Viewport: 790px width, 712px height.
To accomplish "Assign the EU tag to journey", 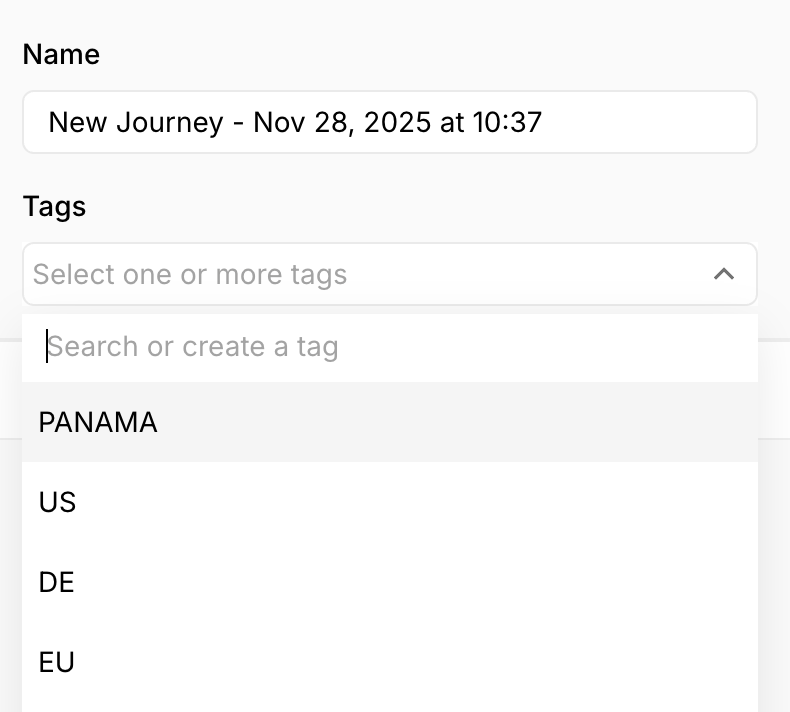I will 57,662.
